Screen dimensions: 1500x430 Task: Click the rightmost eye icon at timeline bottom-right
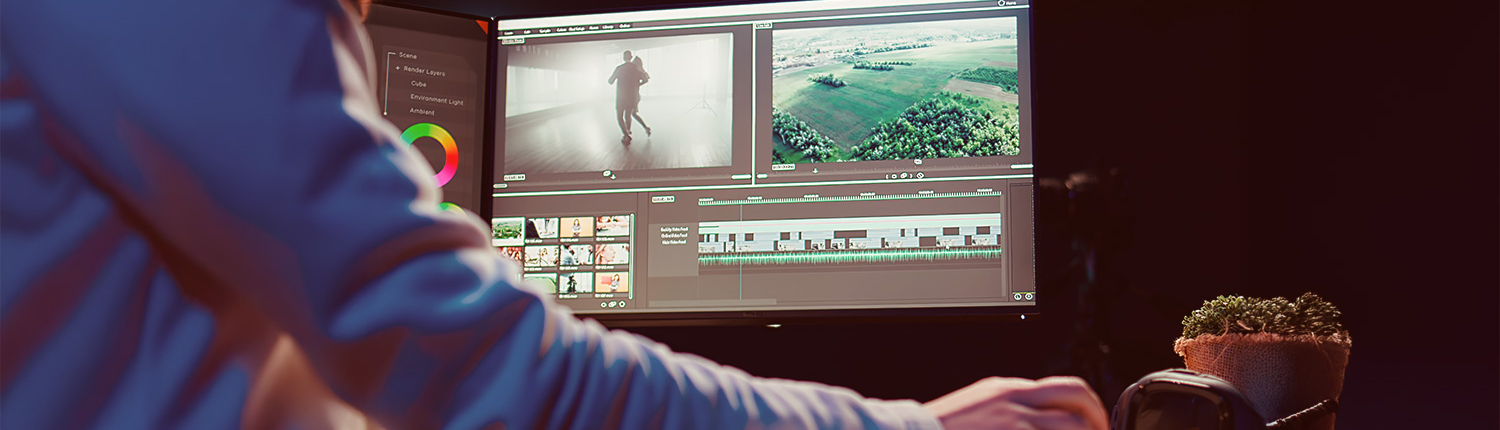point(1029,296)
